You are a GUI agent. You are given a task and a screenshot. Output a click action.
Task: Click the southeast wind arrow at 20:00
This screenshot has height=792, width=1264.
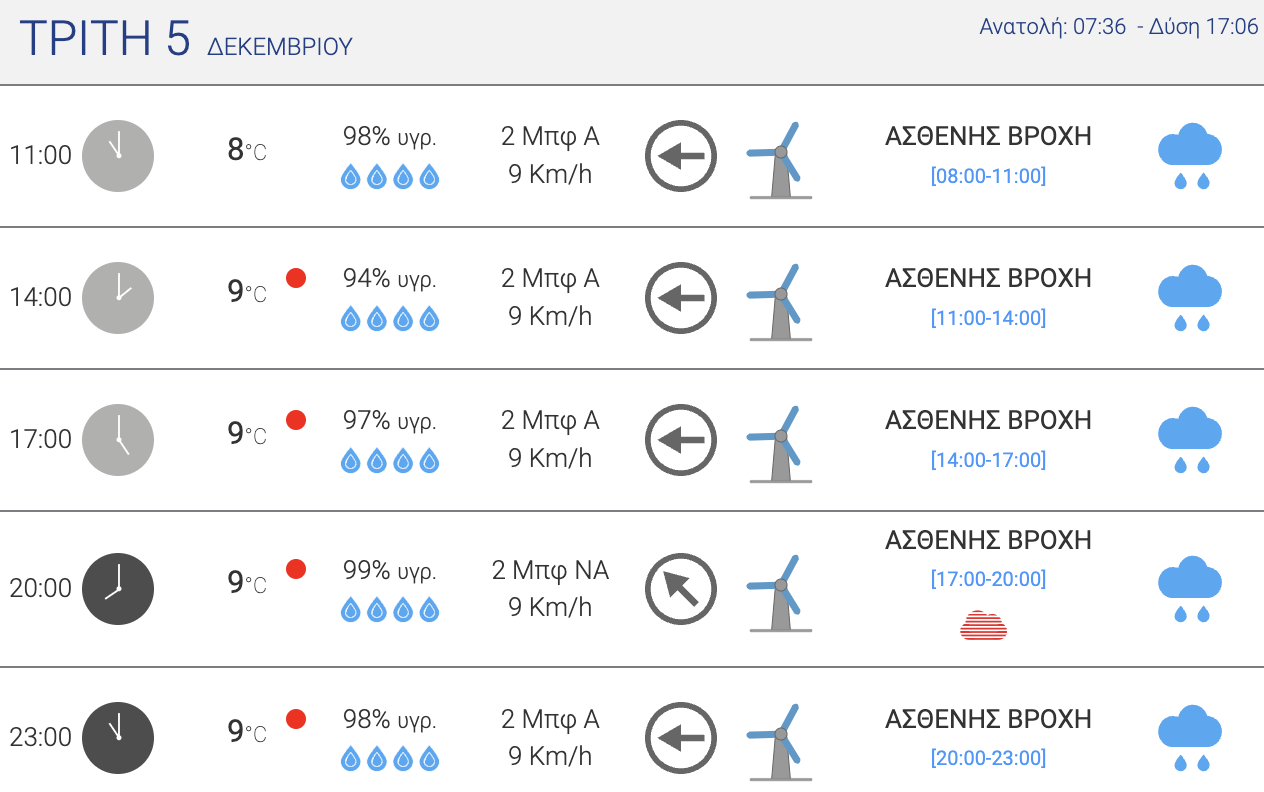(681, 589)
